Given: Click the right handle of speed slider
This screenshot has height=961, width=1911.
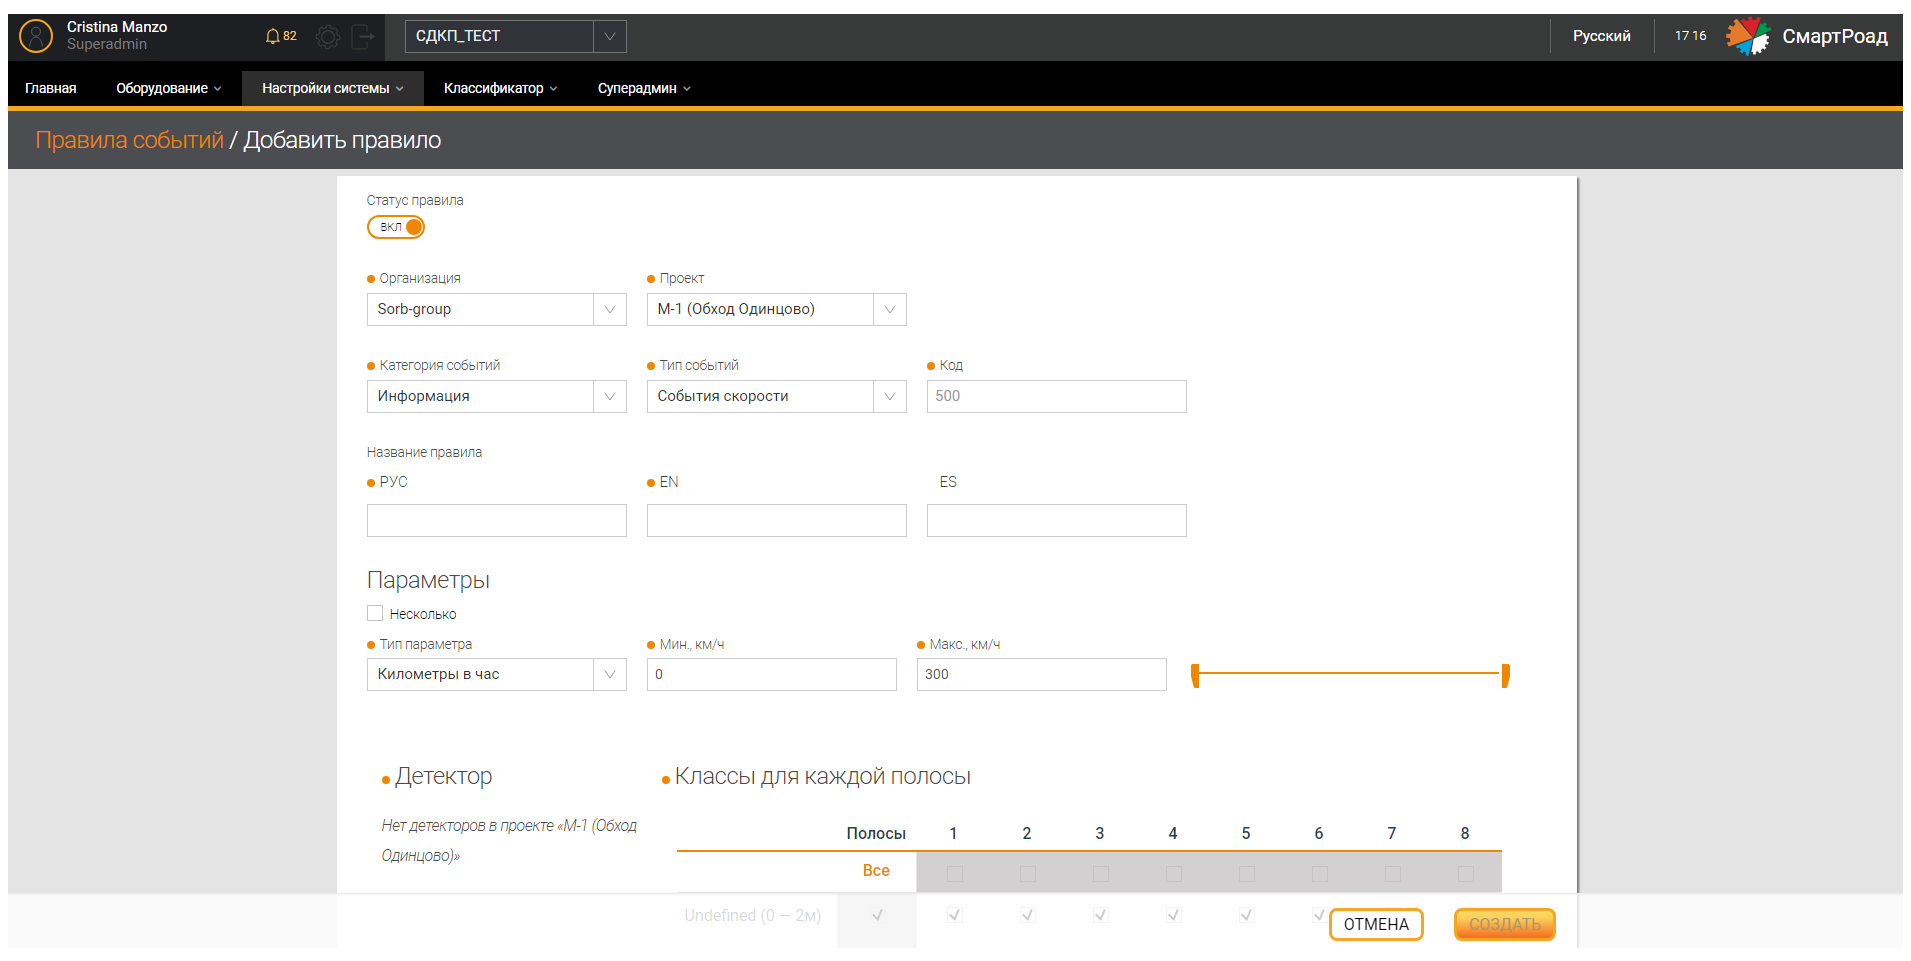Looking at the screenshot, I should [1505, 675].
